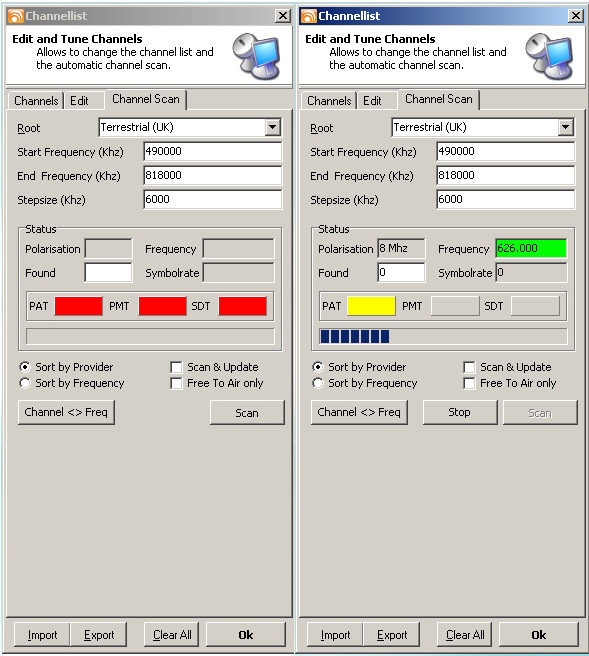
Task: Open the Edit tab in right window
Action: click(x=372, y=101)
